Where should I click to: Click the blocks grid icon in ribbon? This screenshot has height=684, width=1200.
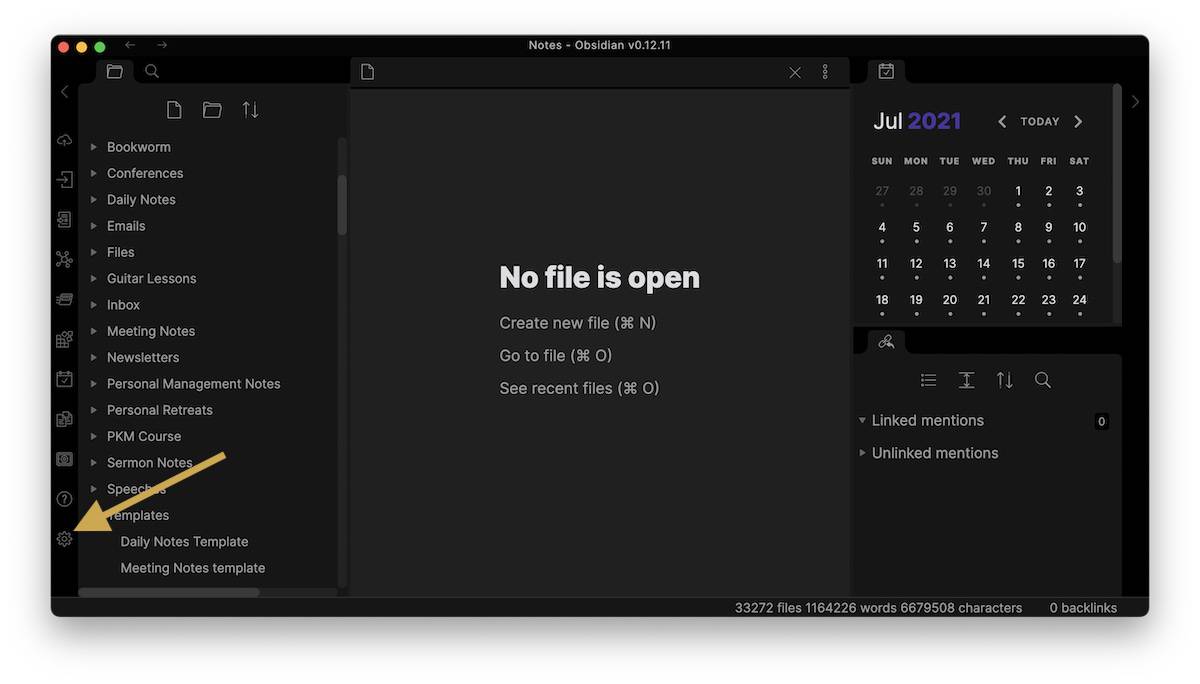tap(64, 339)
